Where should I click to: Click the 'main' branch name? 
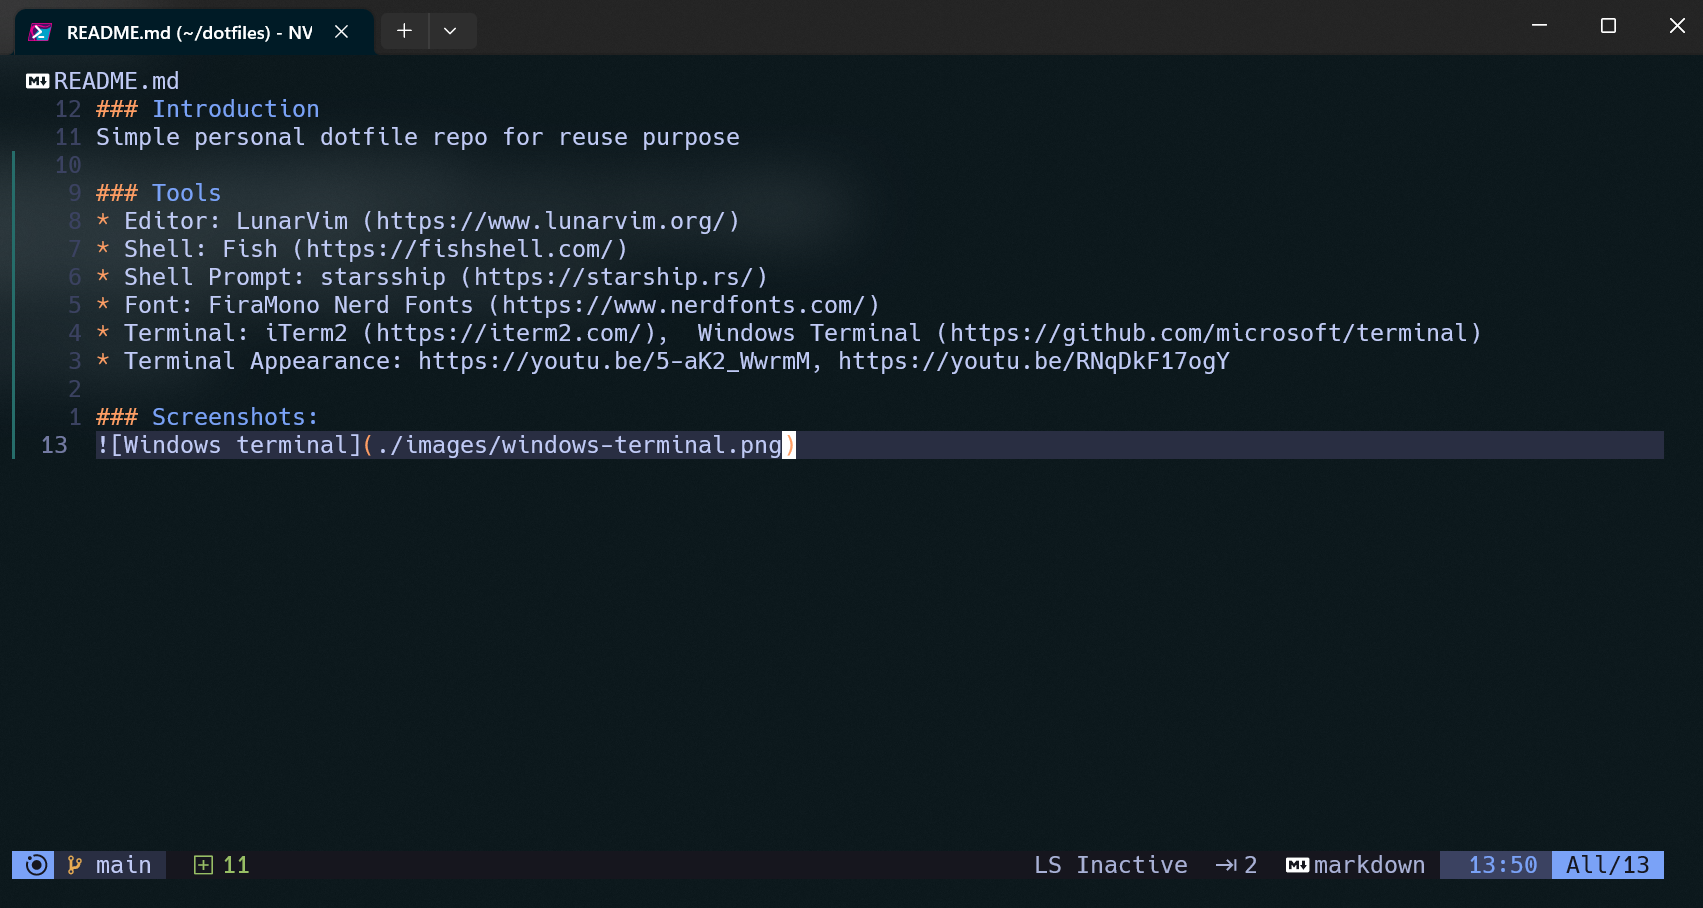tap(124, 865)
